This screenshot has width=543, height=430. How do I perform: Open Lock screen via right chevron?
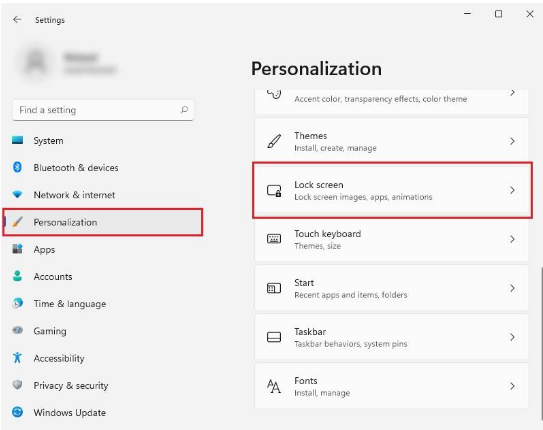click(512, 190)
